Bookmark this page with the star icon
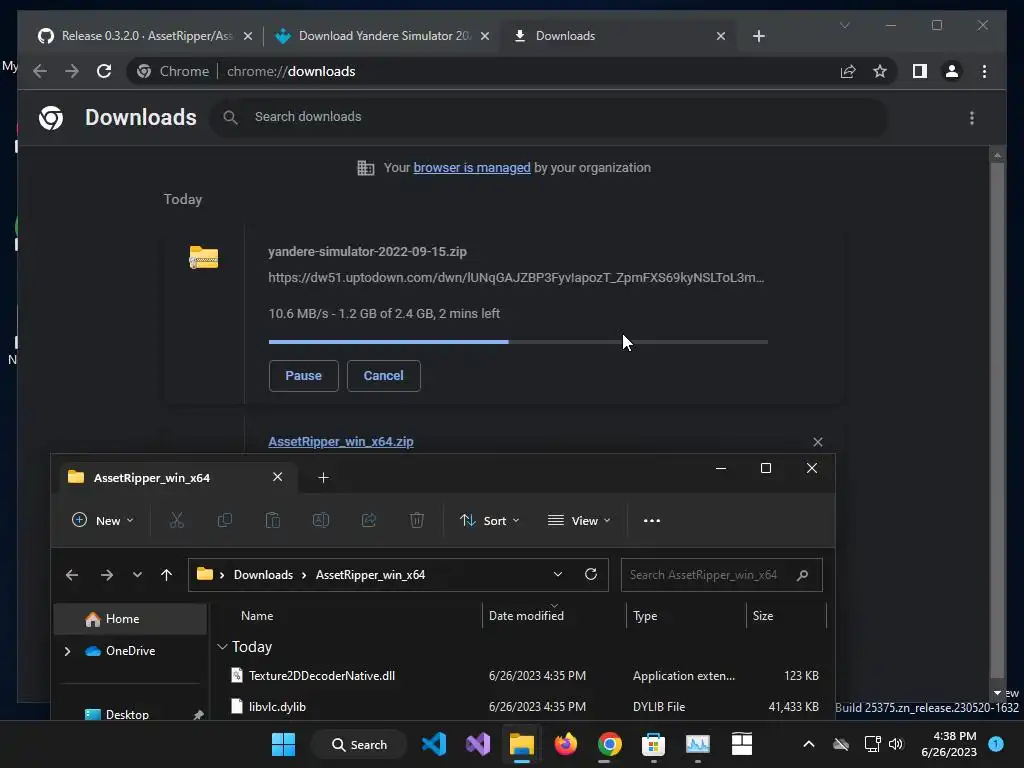Screen dimensions: 1024x768 pyautogui.click(x=880, y=71)
